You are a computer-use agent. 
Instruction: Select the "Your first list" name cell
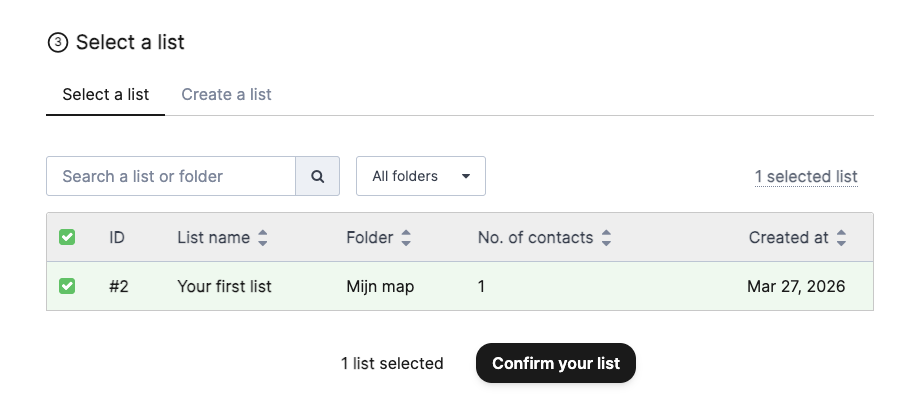[224, 287]
